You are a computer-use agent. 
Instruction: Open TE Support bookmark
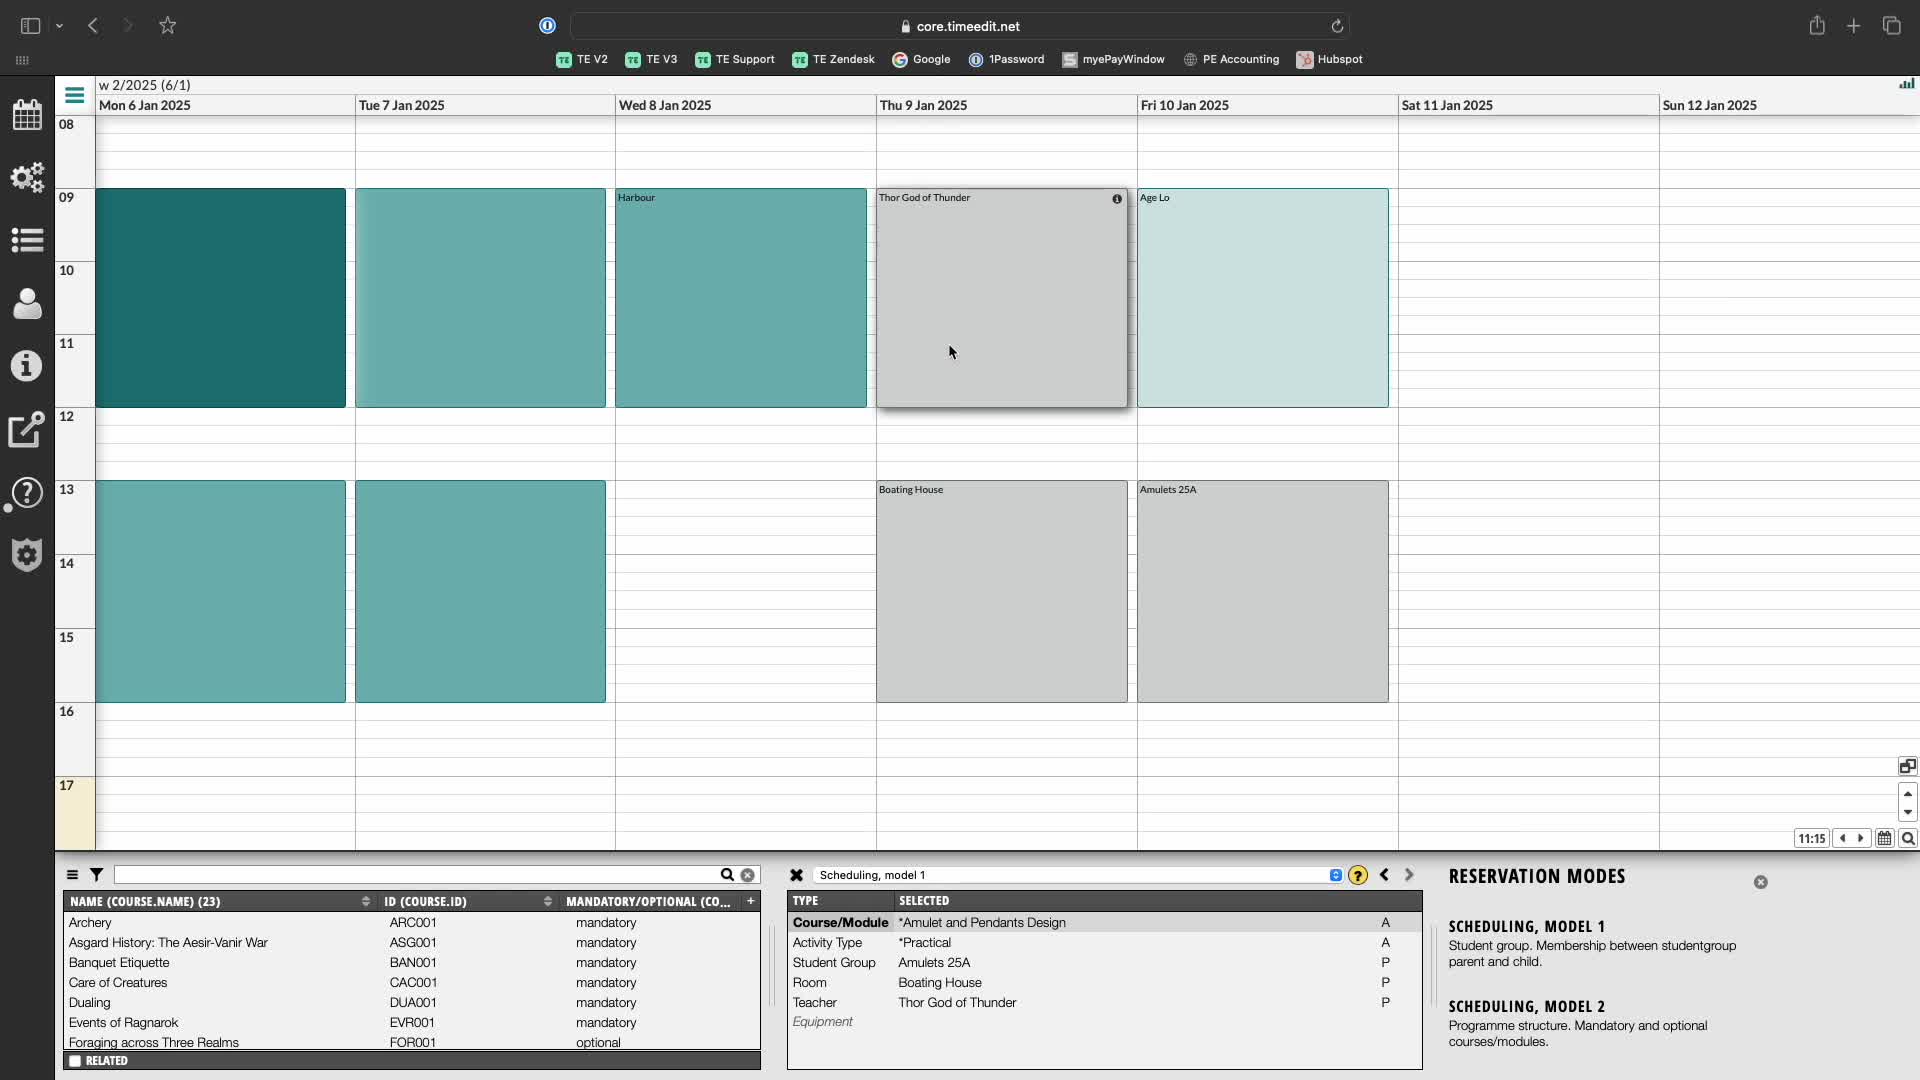[735, 59]
